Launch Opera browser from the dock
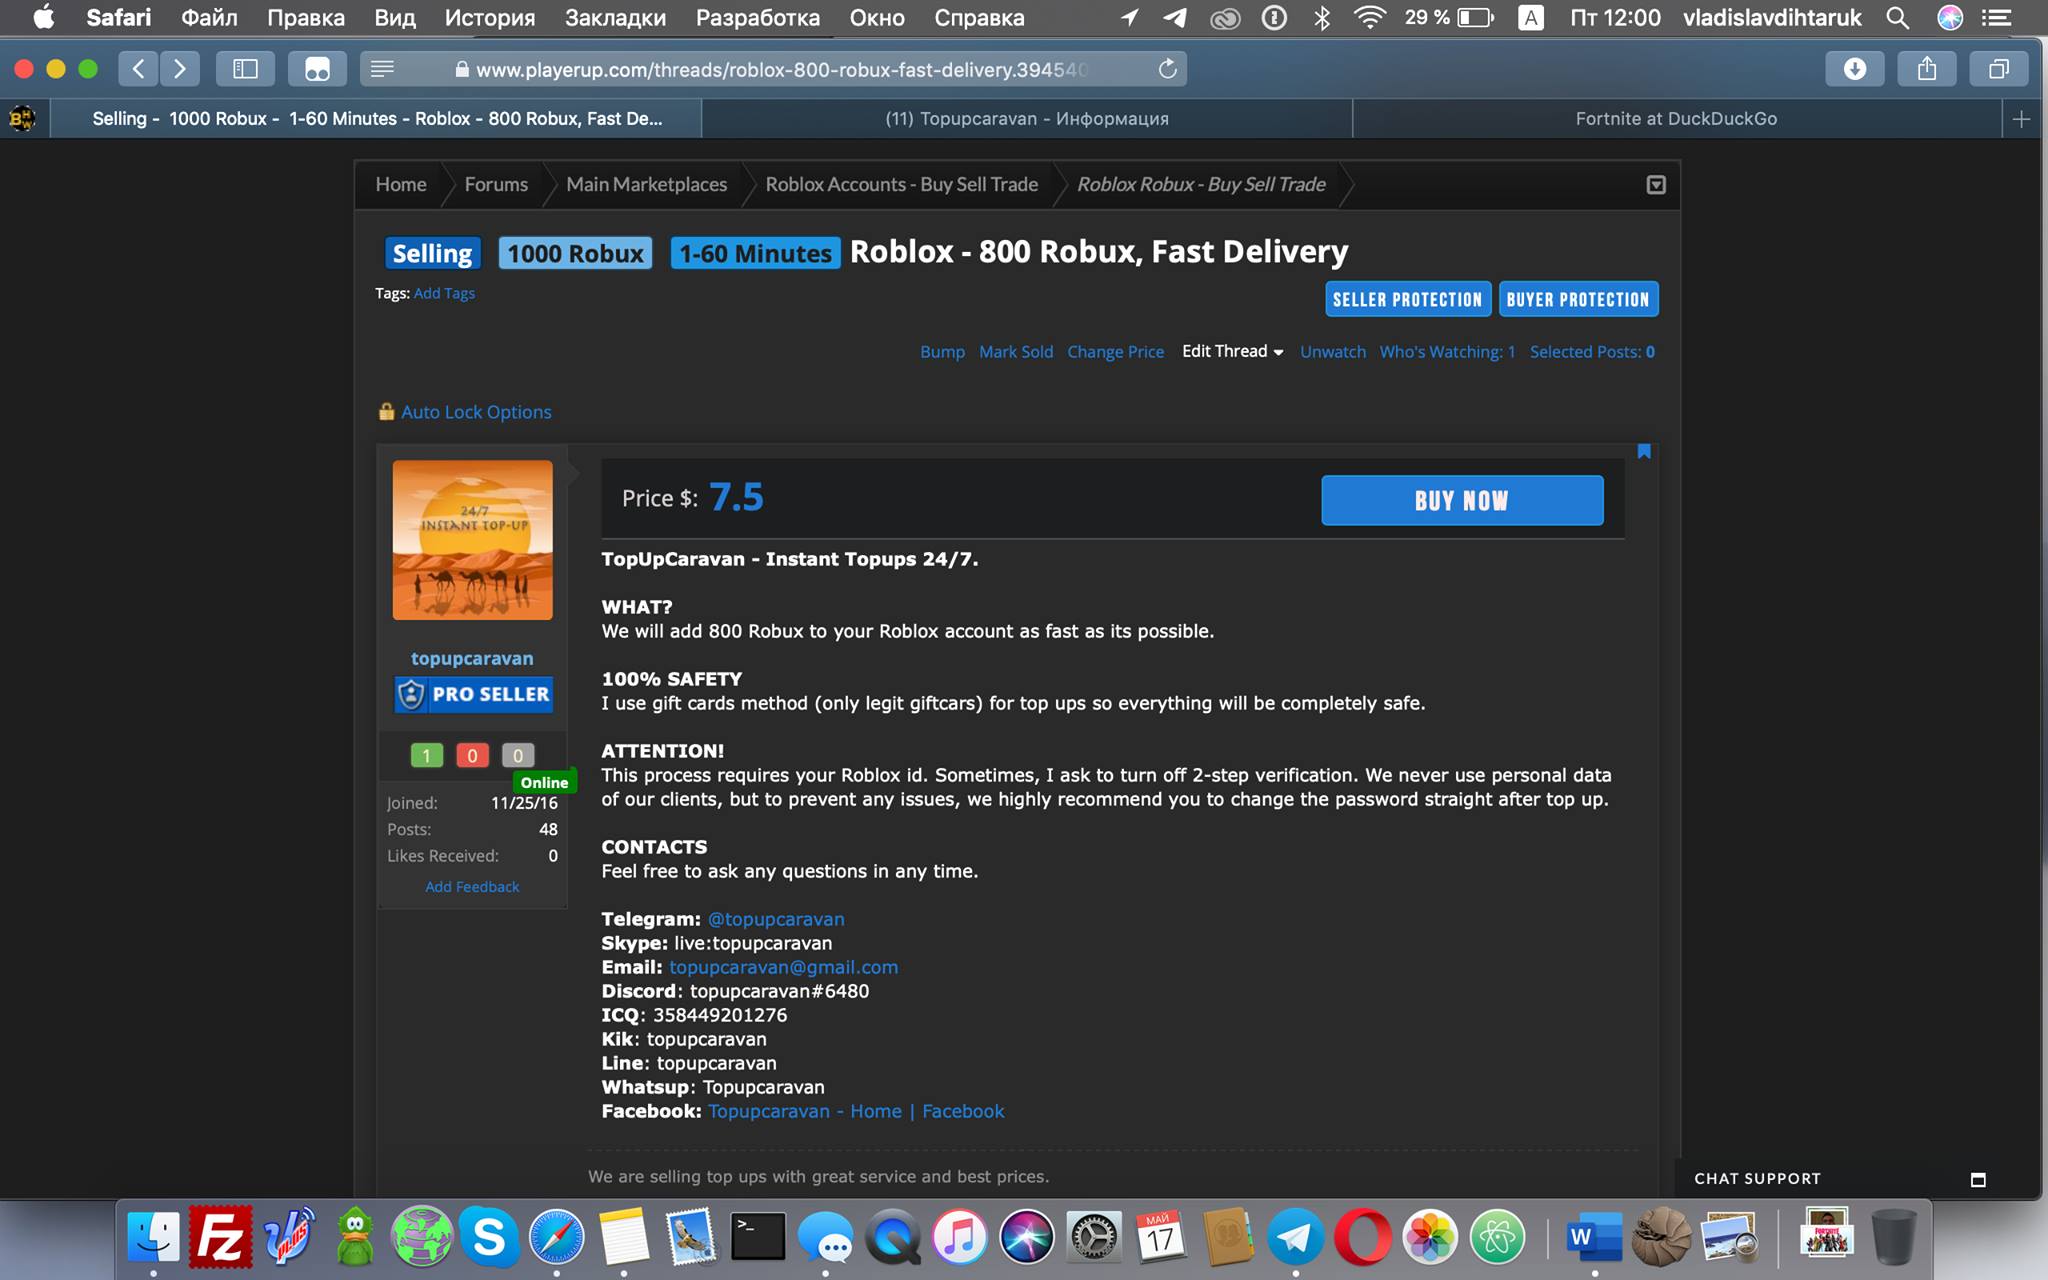This screenshot has width=2048, height=1280. 1362,1237
